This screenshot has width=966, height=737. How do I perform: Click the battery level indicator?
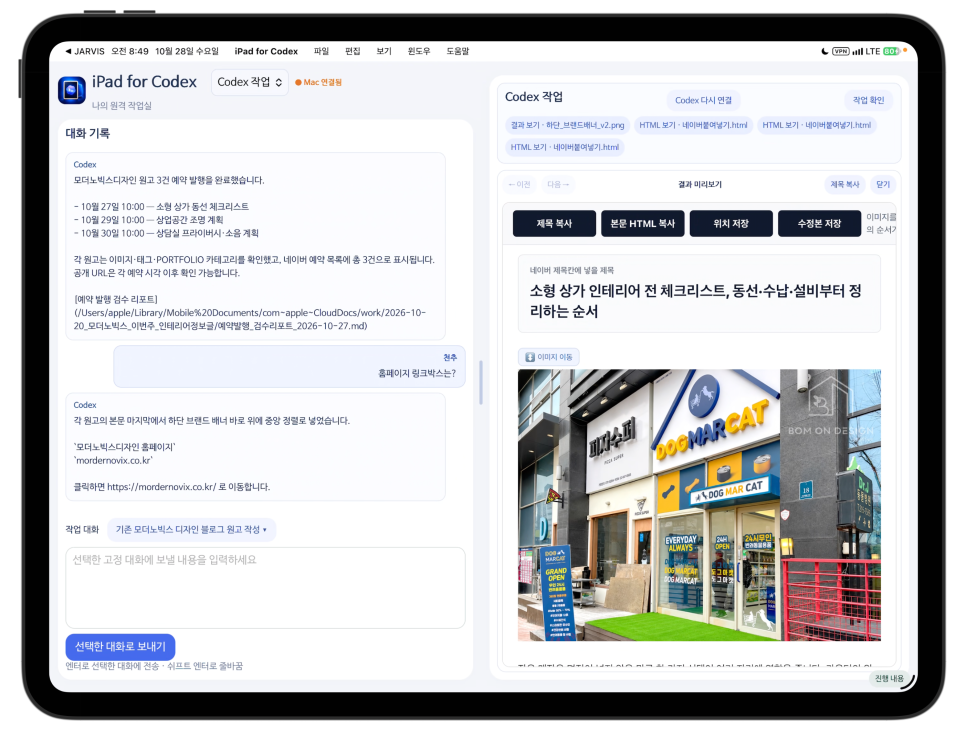(891, 51)
